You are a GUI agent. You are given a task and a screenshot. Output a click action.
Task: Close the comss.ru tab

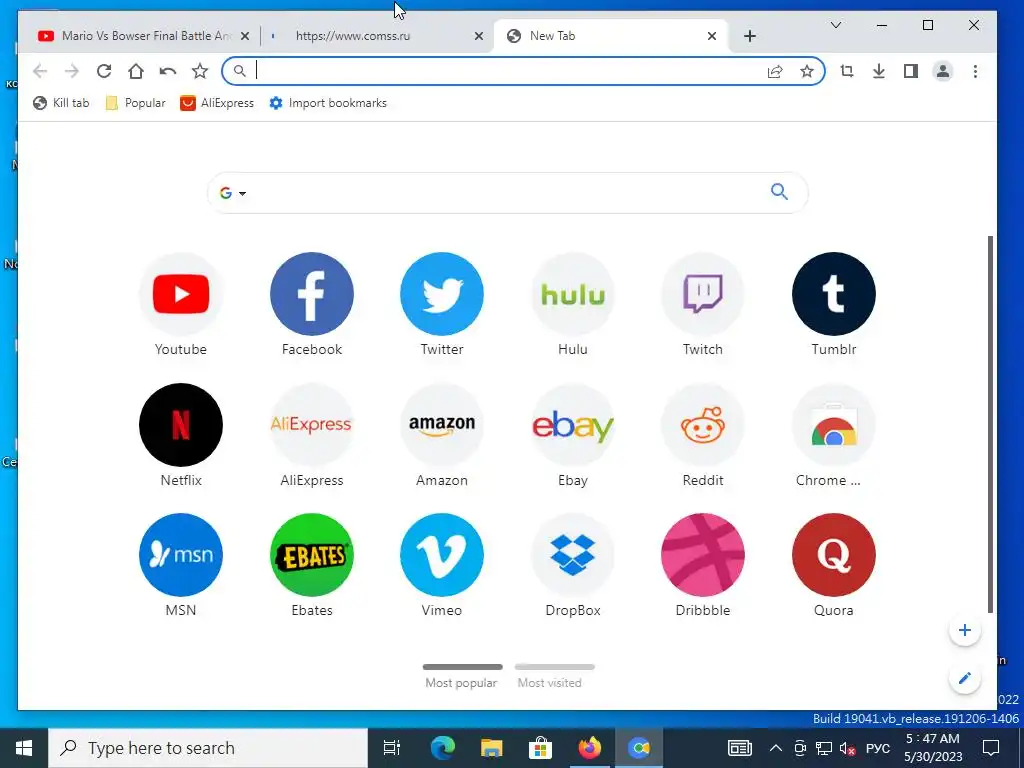click(x=479, y=36)
